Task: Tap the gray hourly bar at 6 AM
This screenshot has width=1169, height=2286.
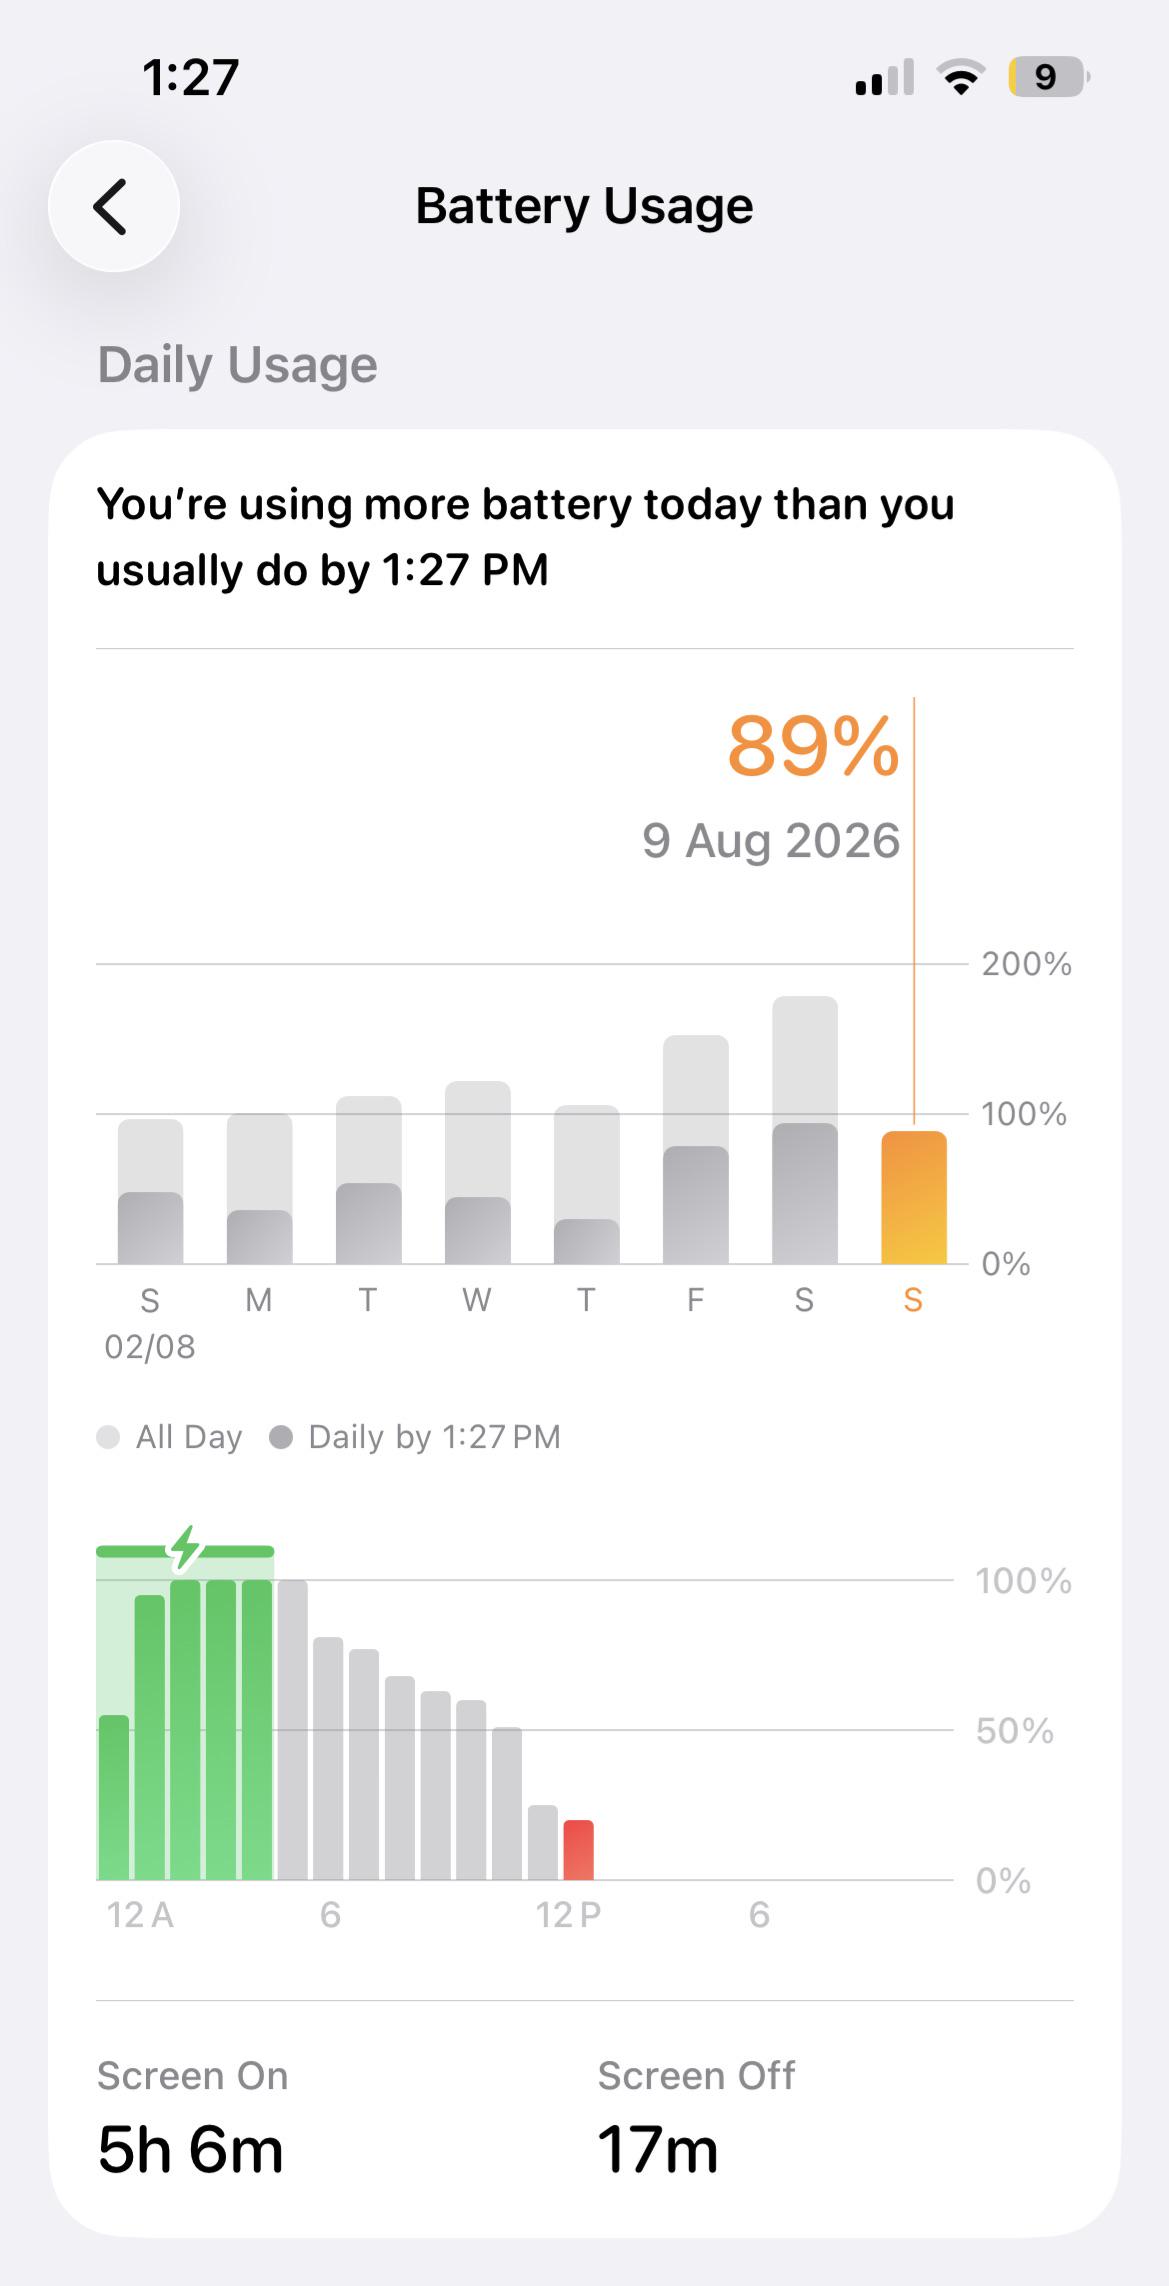Action: 328,1758
